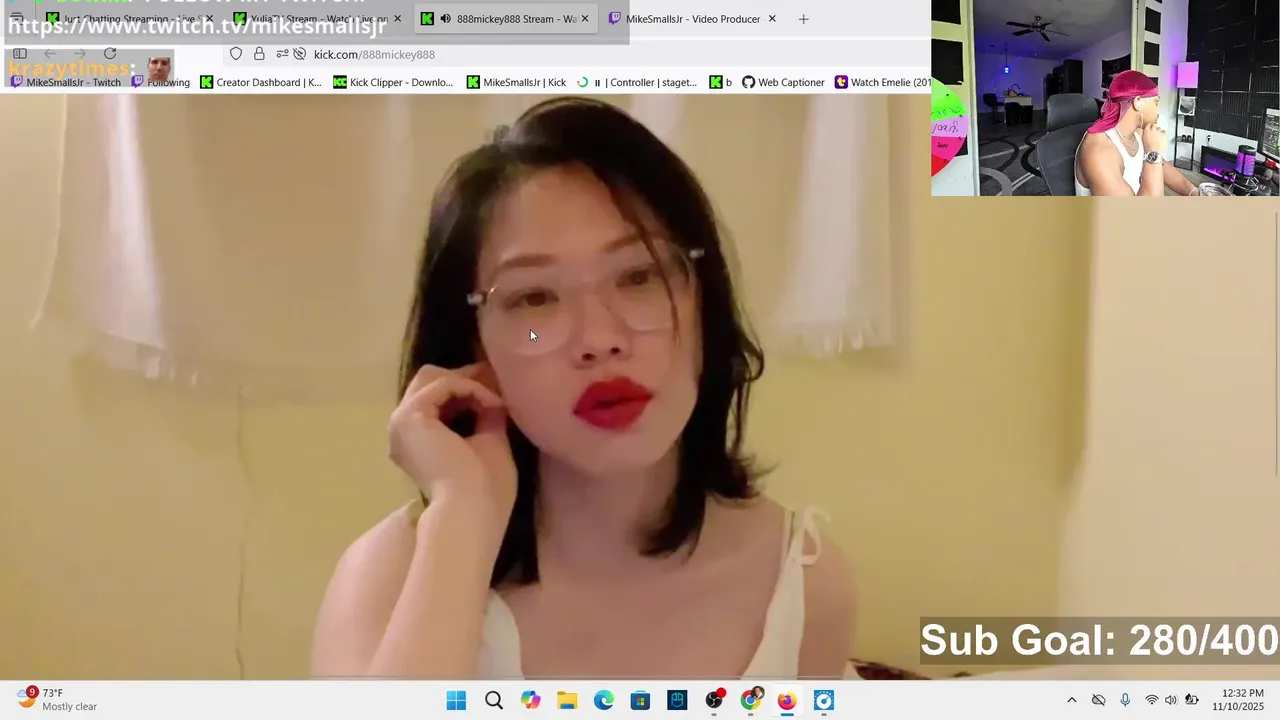Click the microphone tray icon

[x=1125, y=700]
